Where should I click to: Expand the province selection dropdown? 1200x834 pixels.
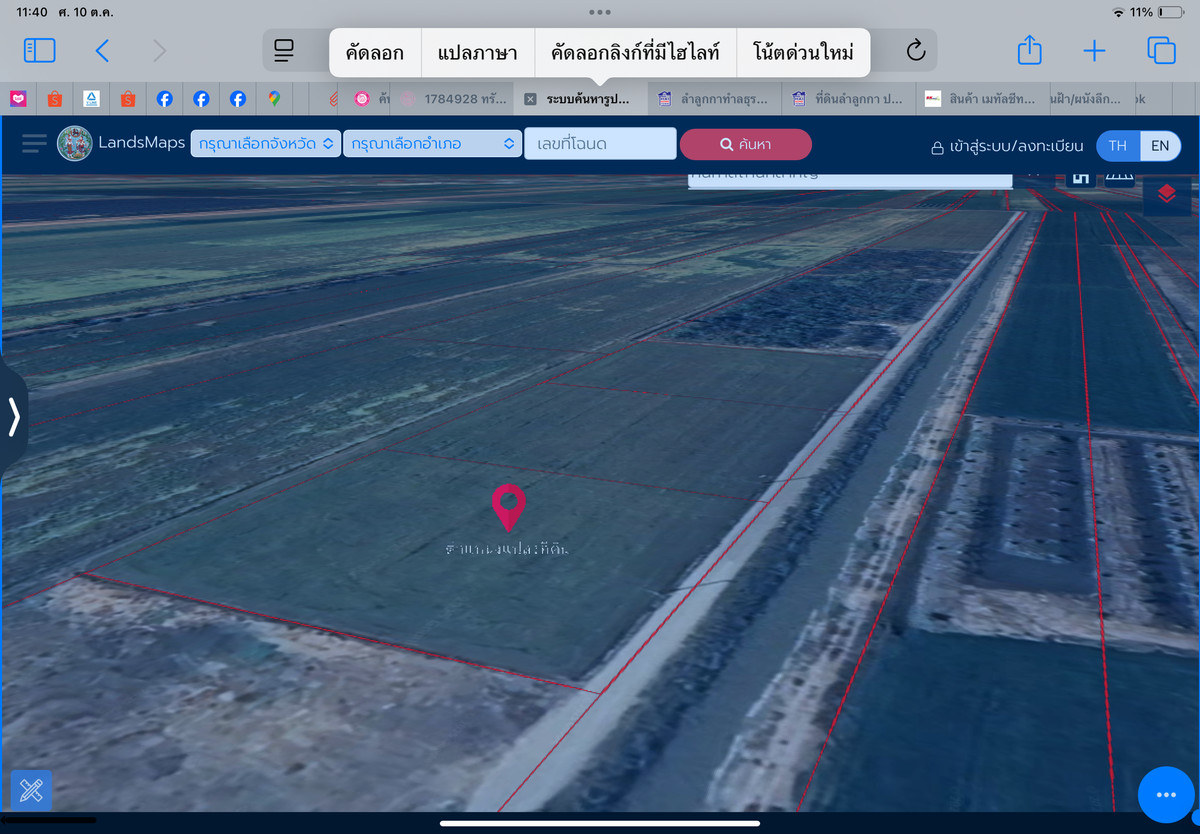coord(266,144)
